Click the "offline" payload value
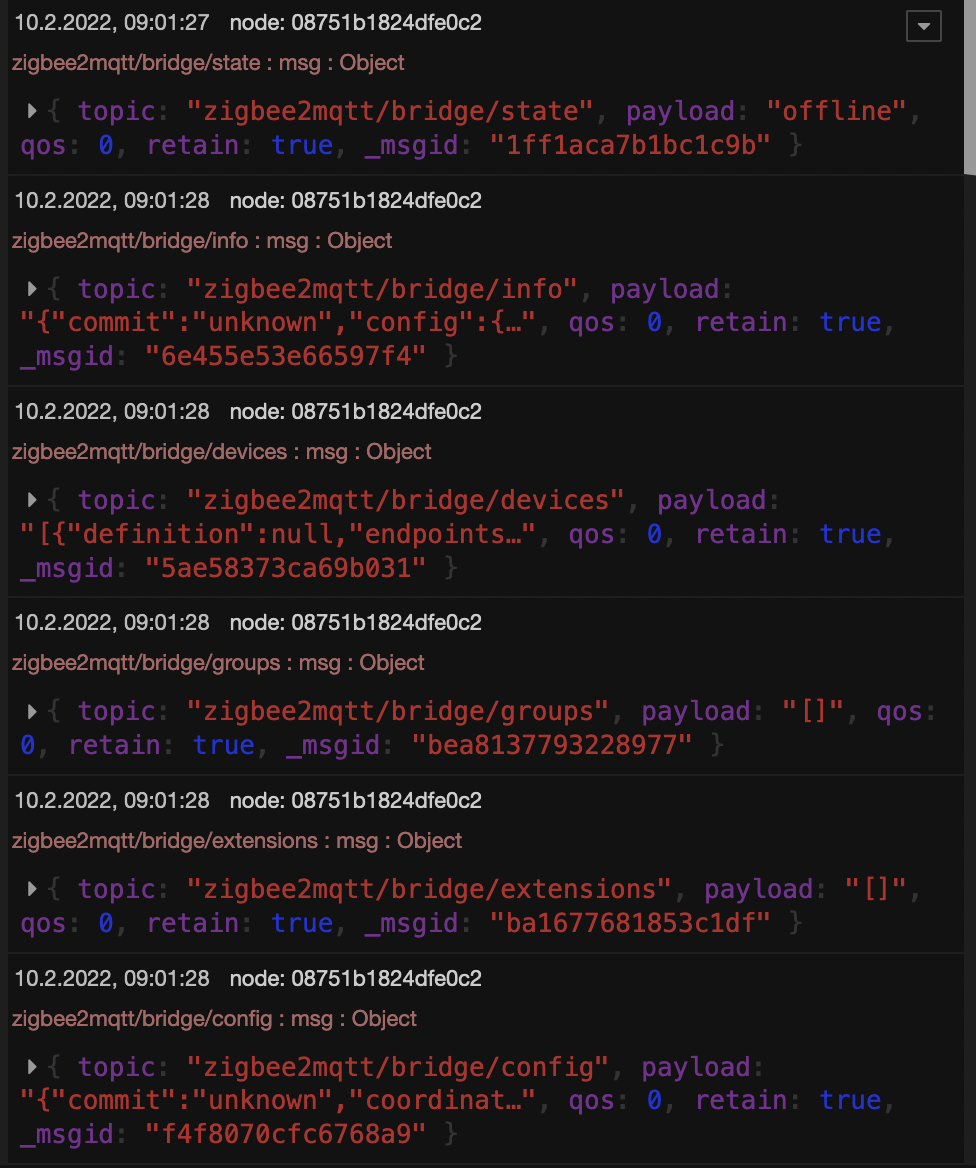This screenshot has height=1168, width=976. coord(836,111)
